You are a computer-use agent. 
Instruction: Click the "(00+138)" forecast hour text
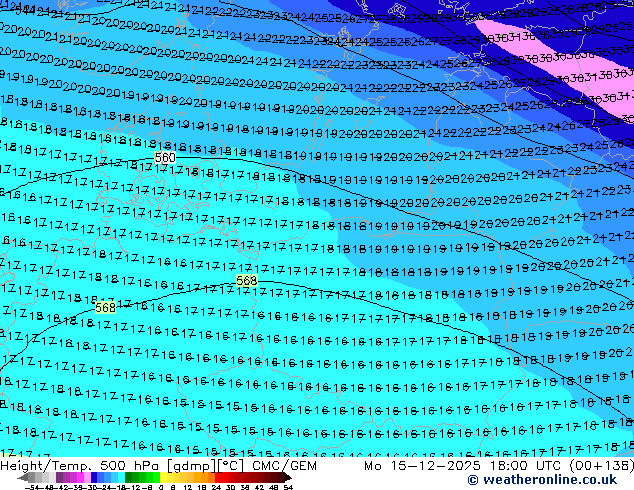(x=601, y=466)
